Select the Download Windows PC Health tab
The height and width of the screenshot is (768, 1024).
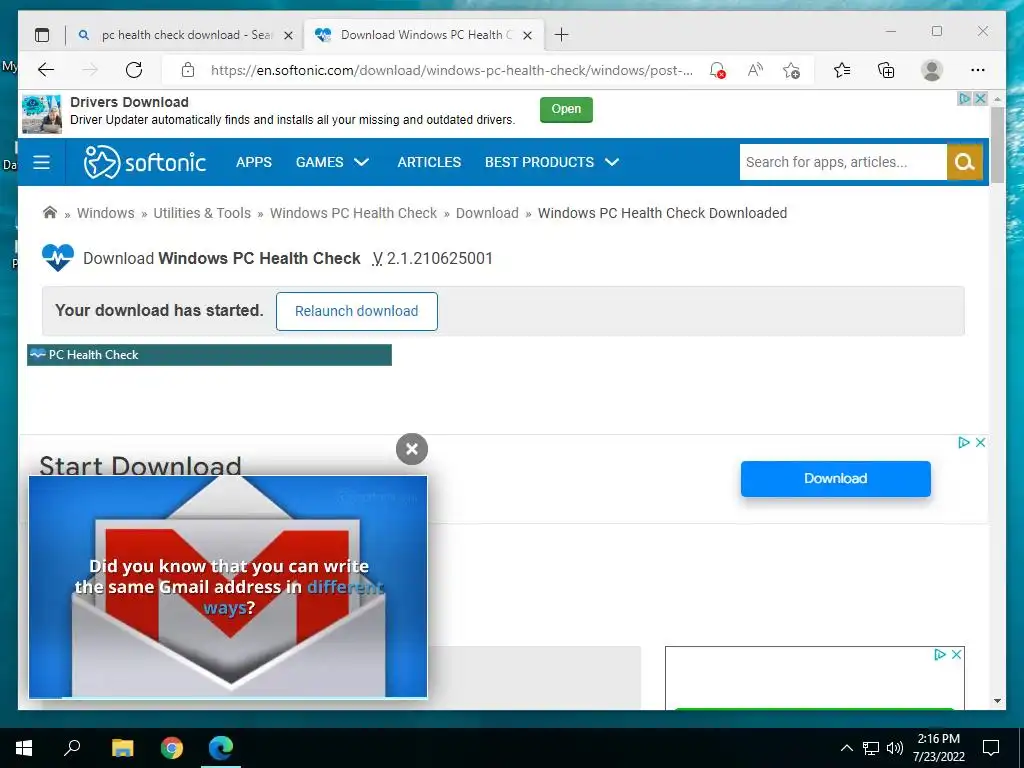[424, 35]
